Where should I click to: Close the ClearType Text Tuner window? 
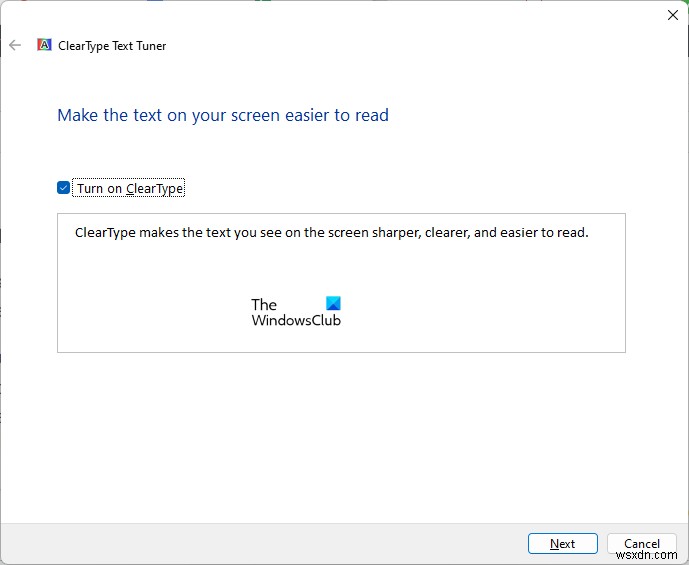[672, 15]
